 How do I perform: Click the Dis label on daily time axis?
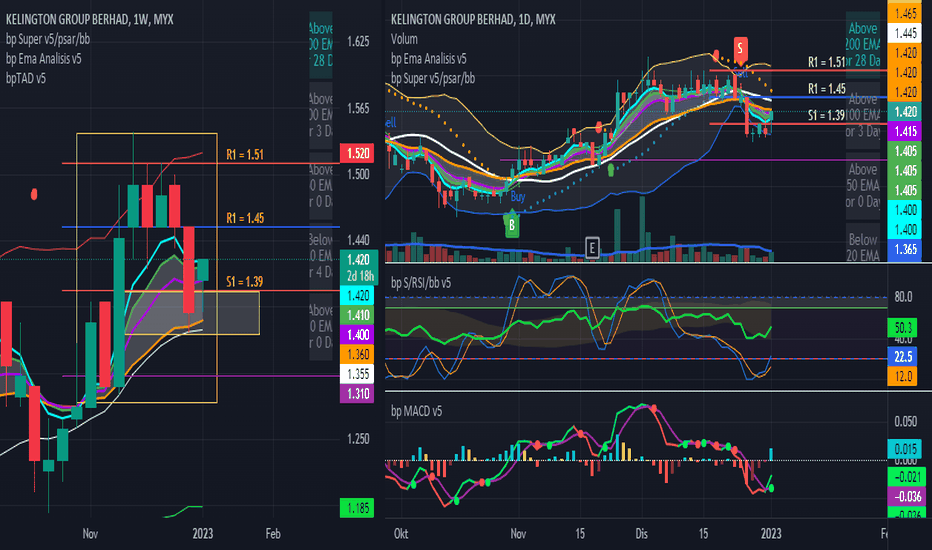click(641, 534)
